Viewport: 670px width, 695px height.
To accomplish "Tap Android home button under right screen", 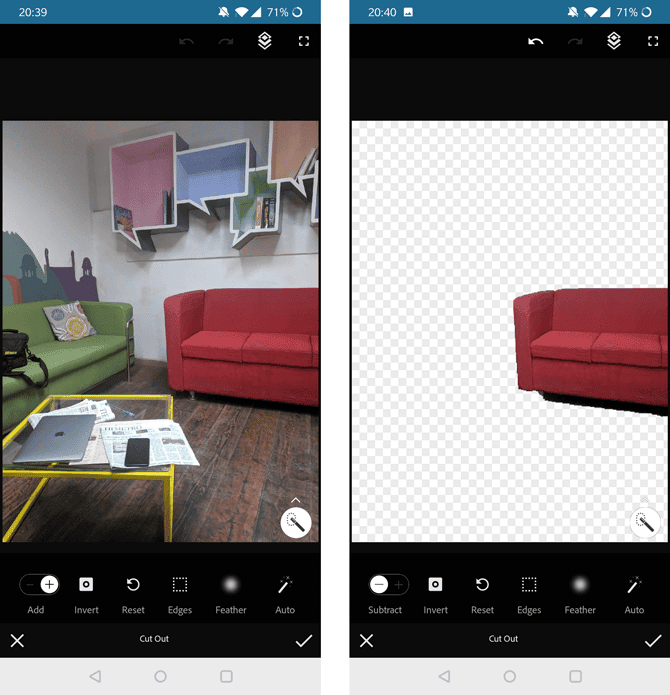I will (x=510, y=676).
